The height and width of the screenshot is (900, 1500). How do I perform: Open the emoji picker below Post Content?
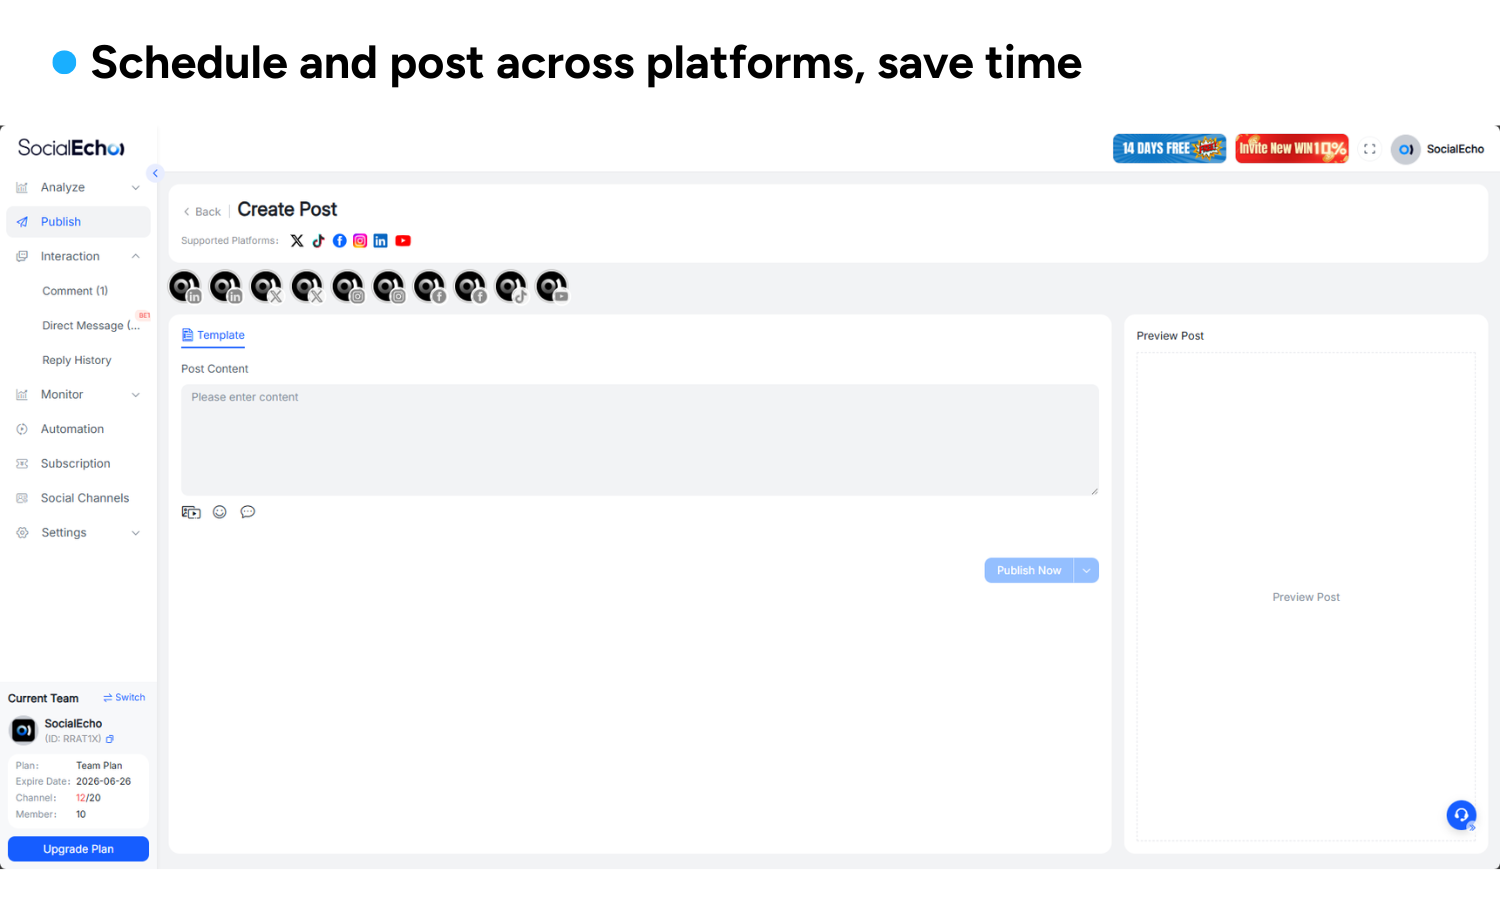(x=219, y=511)
